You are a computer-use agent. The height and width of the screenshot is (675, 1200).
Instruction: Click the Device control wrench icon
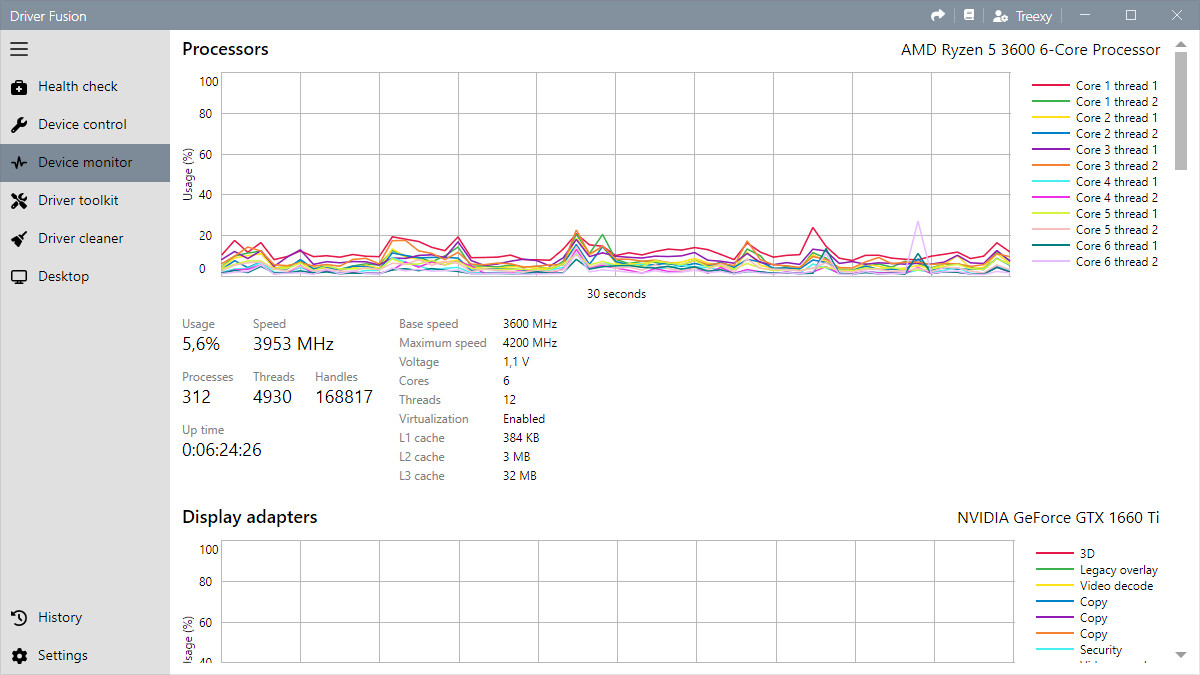click(x=19, y=125)
